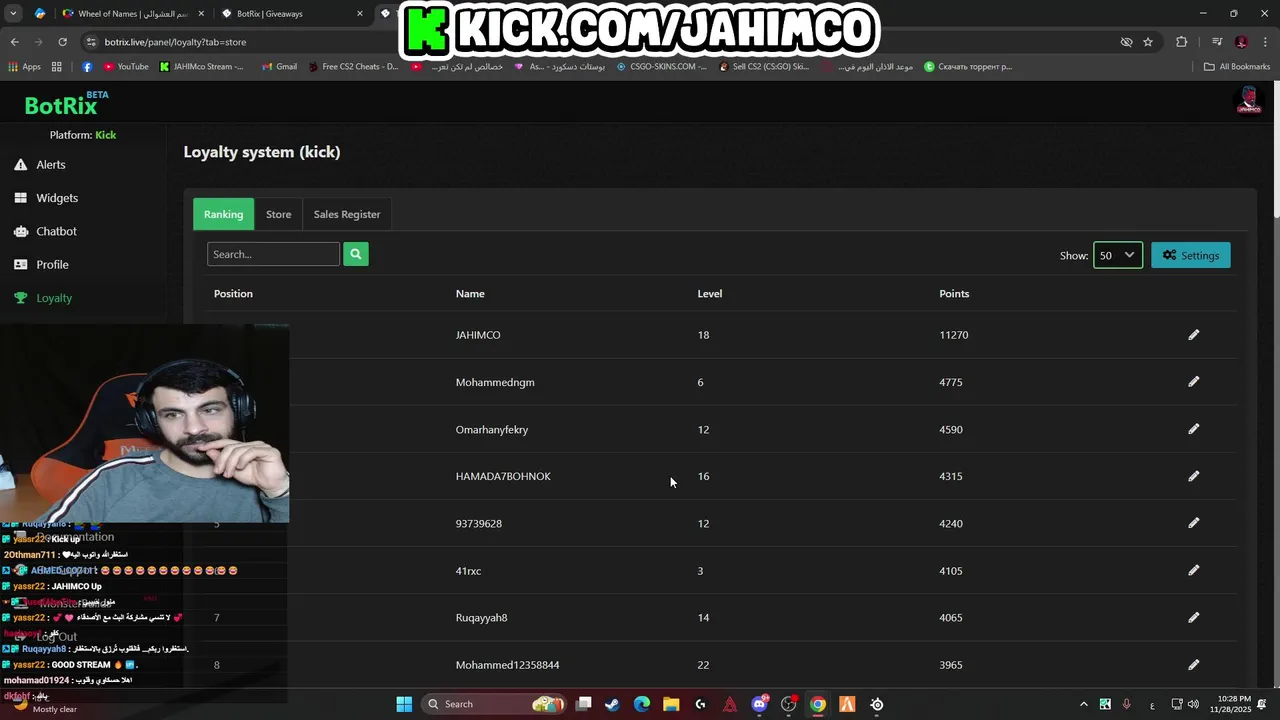Open the Sales Register tab

(347, 214)
